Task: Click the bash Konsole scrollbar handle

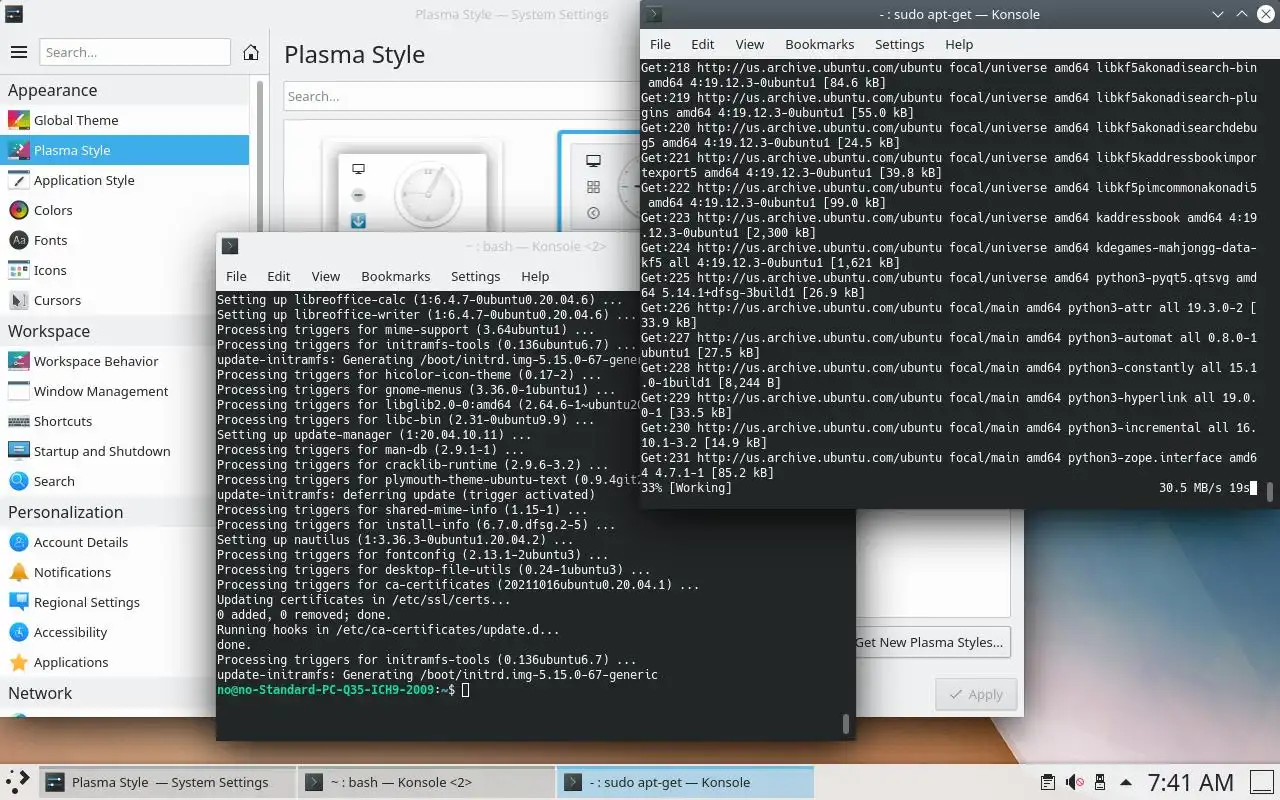Action: 846,723
